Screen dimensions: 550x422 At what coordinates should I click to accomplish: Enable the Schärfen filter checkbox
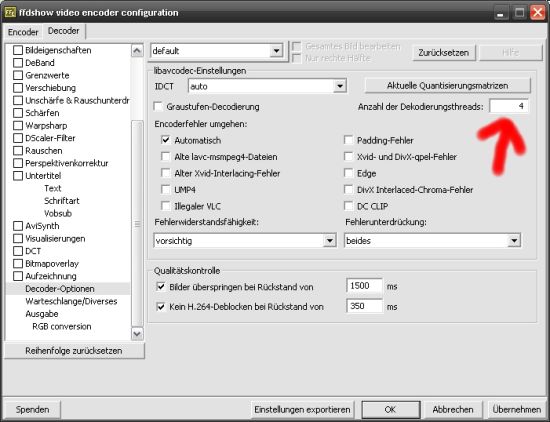(18, 113)
